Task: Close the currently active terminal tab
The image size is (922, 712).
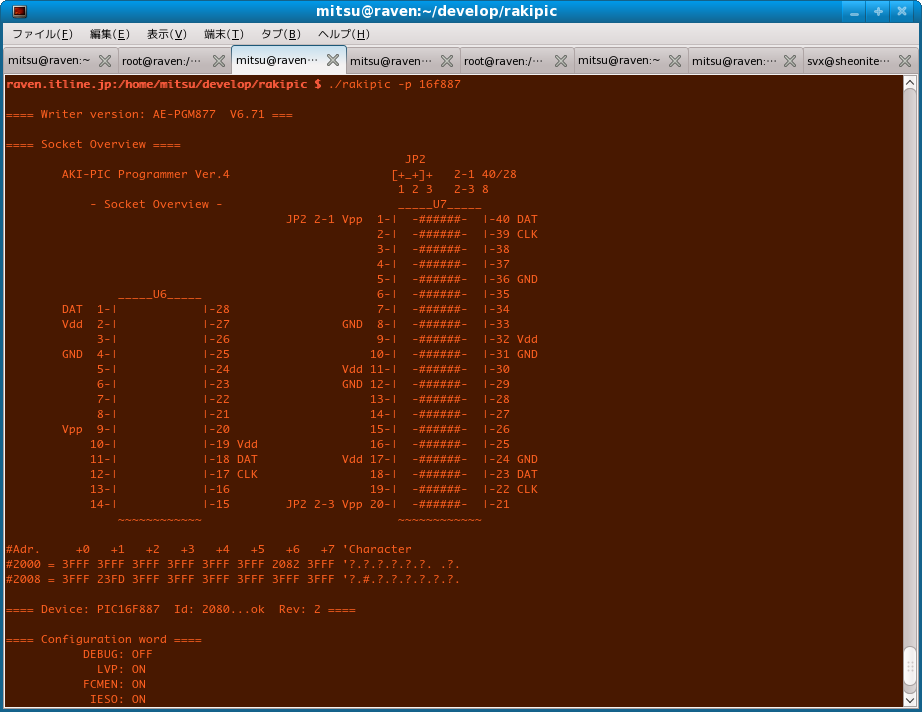Action: pos(333,61)
